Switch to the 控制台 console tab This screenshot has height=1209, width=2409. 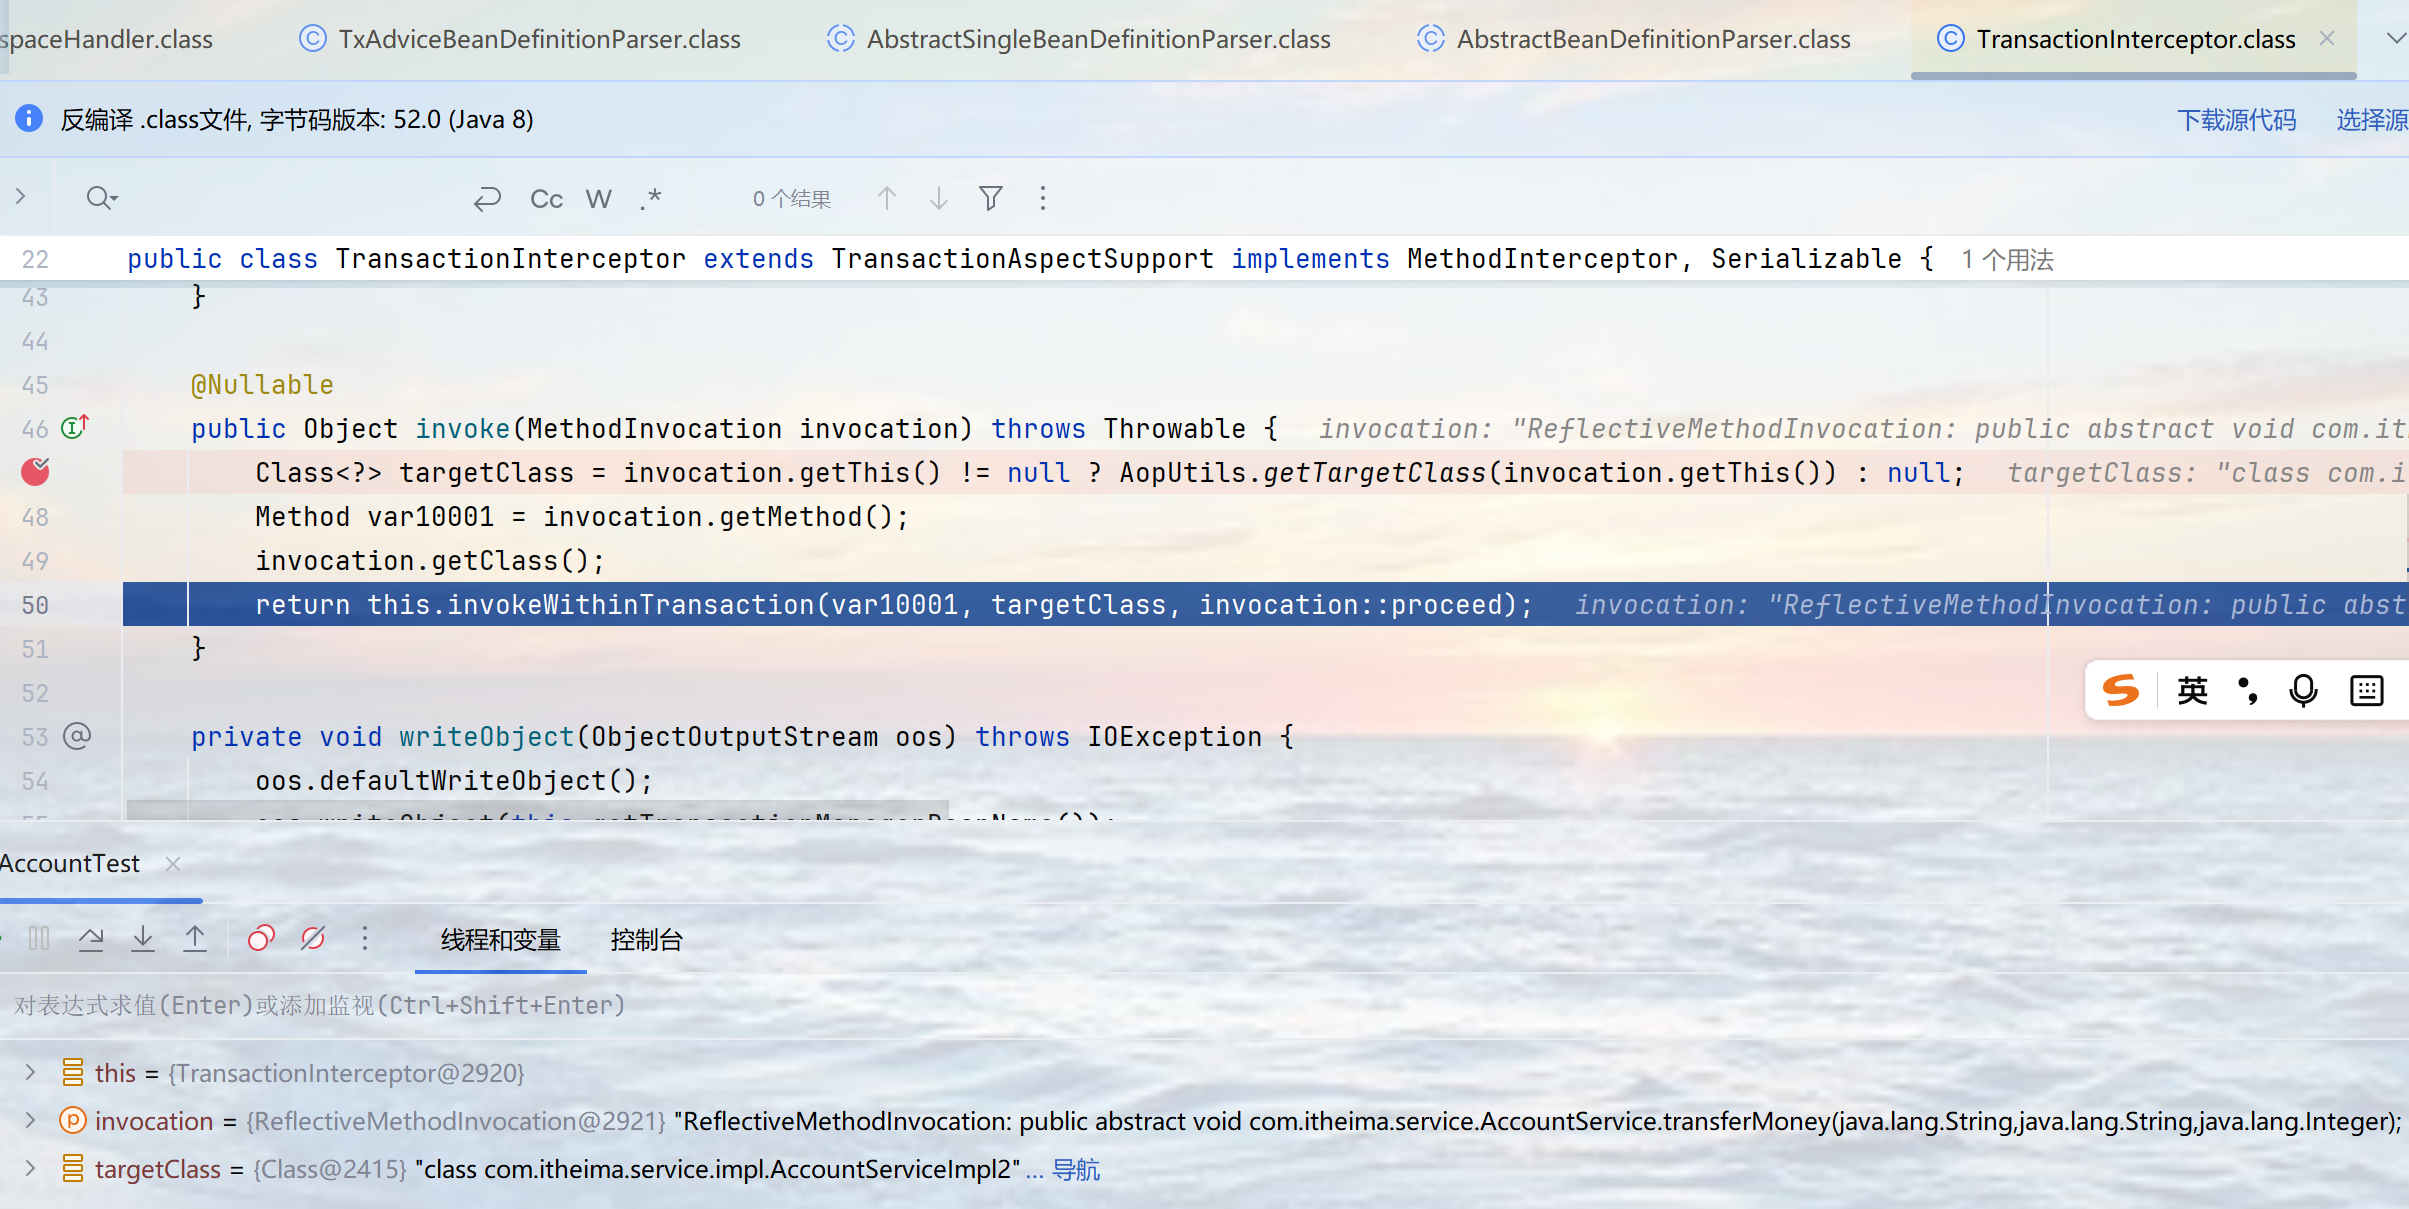pyautogui.click(x=646, y=940)
